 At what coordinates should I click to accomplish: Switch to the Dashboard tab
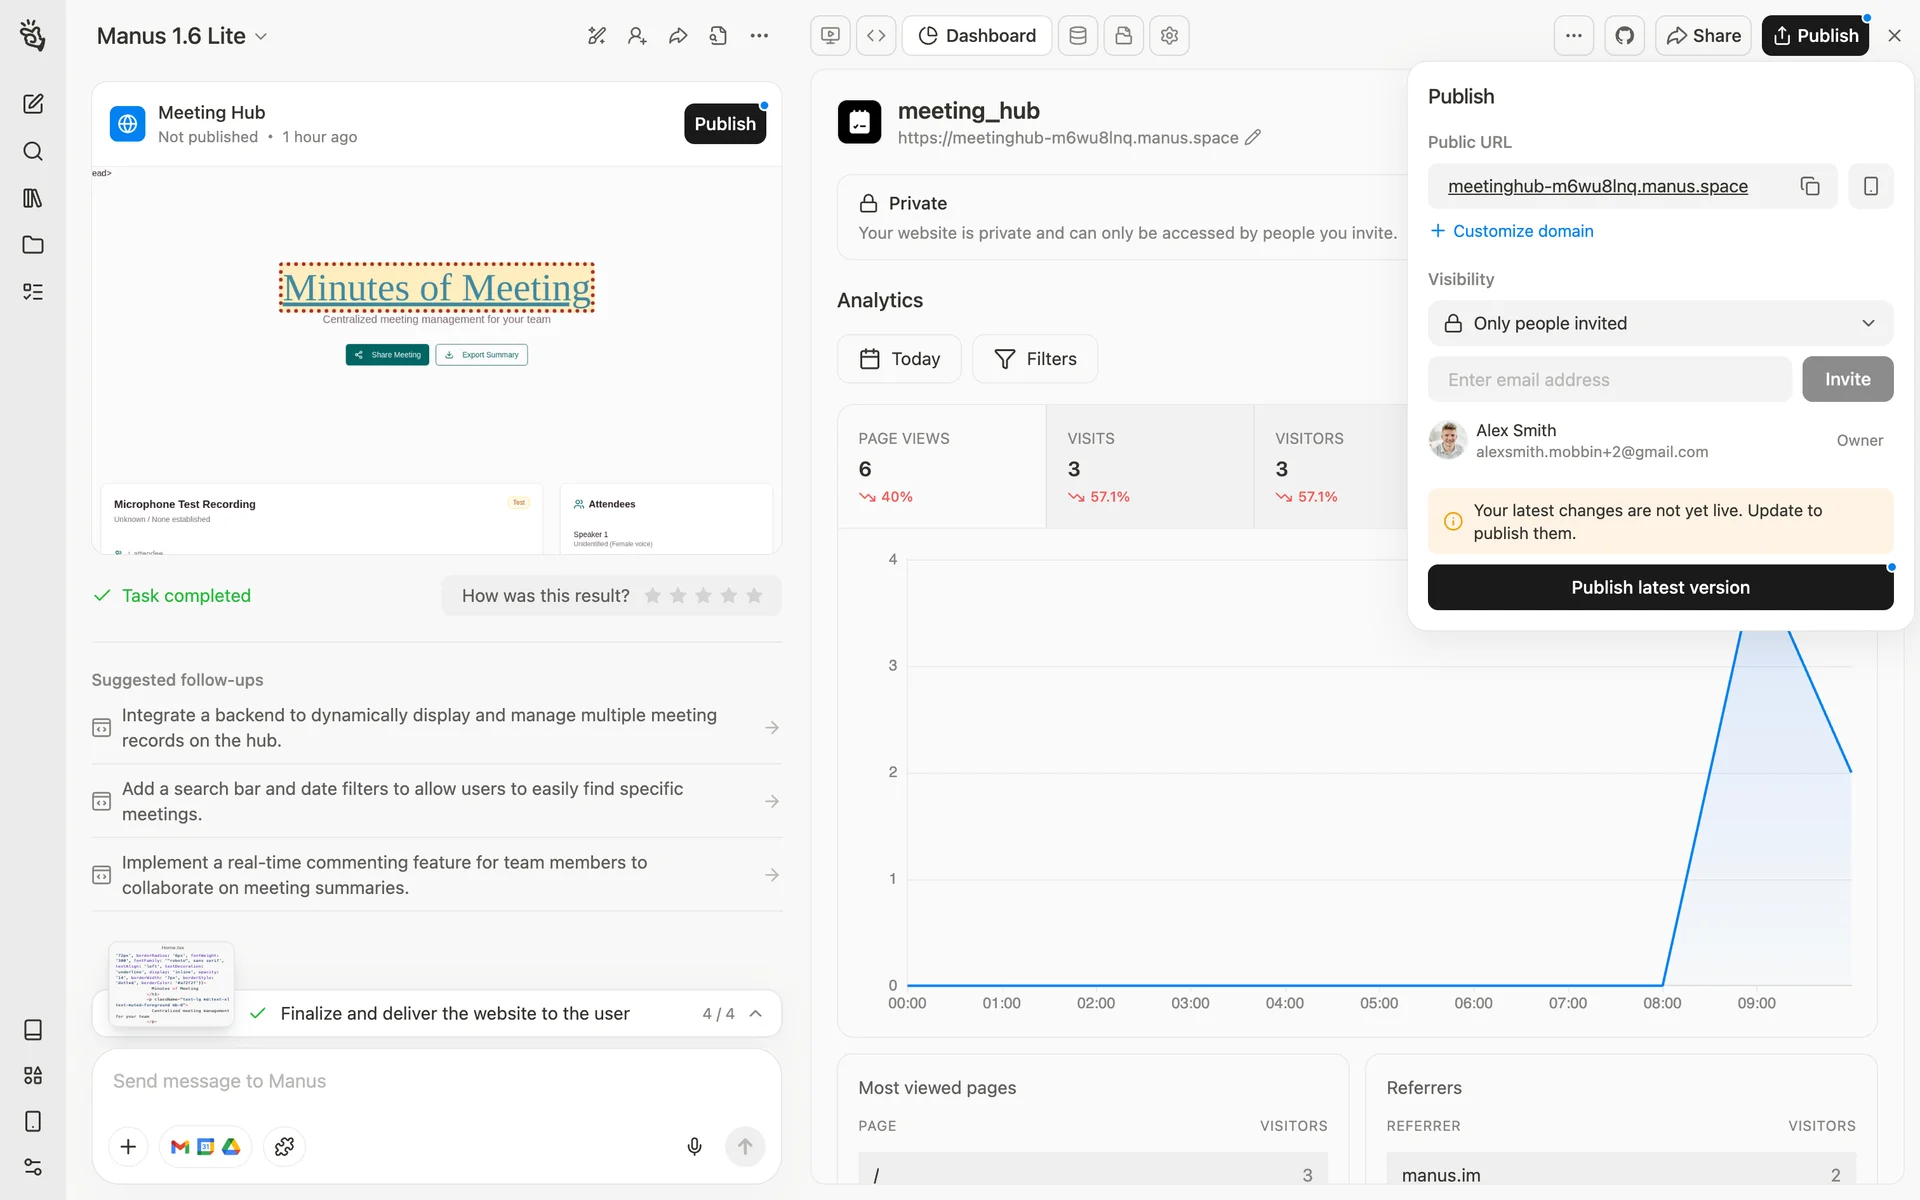(977, 36)
